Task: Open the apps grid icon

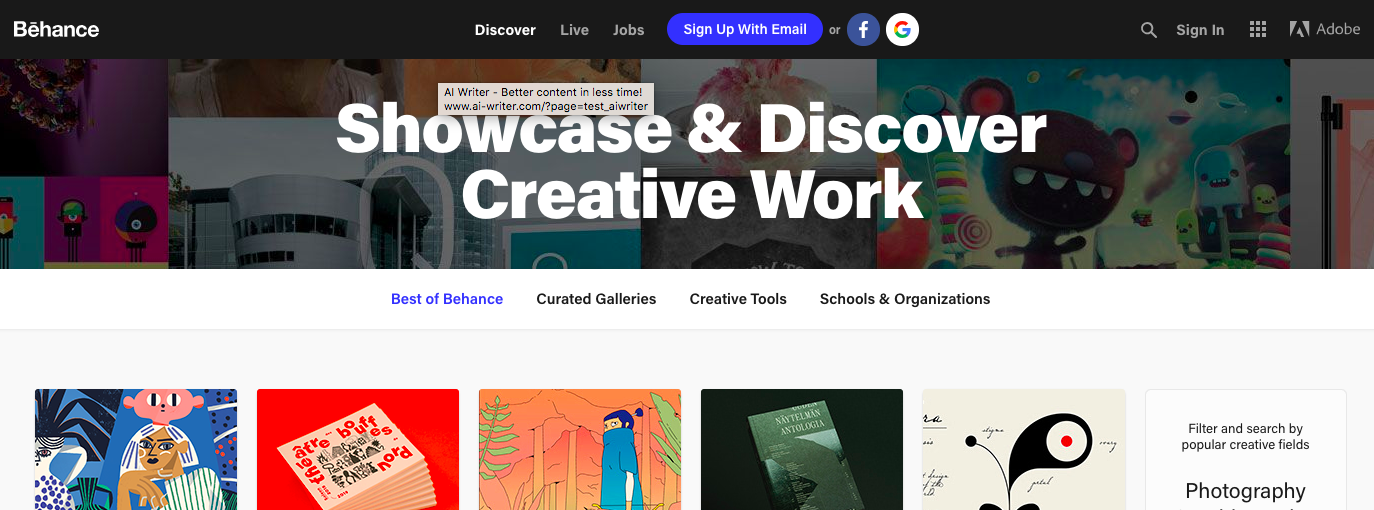Action: [x=1258, y=30]
